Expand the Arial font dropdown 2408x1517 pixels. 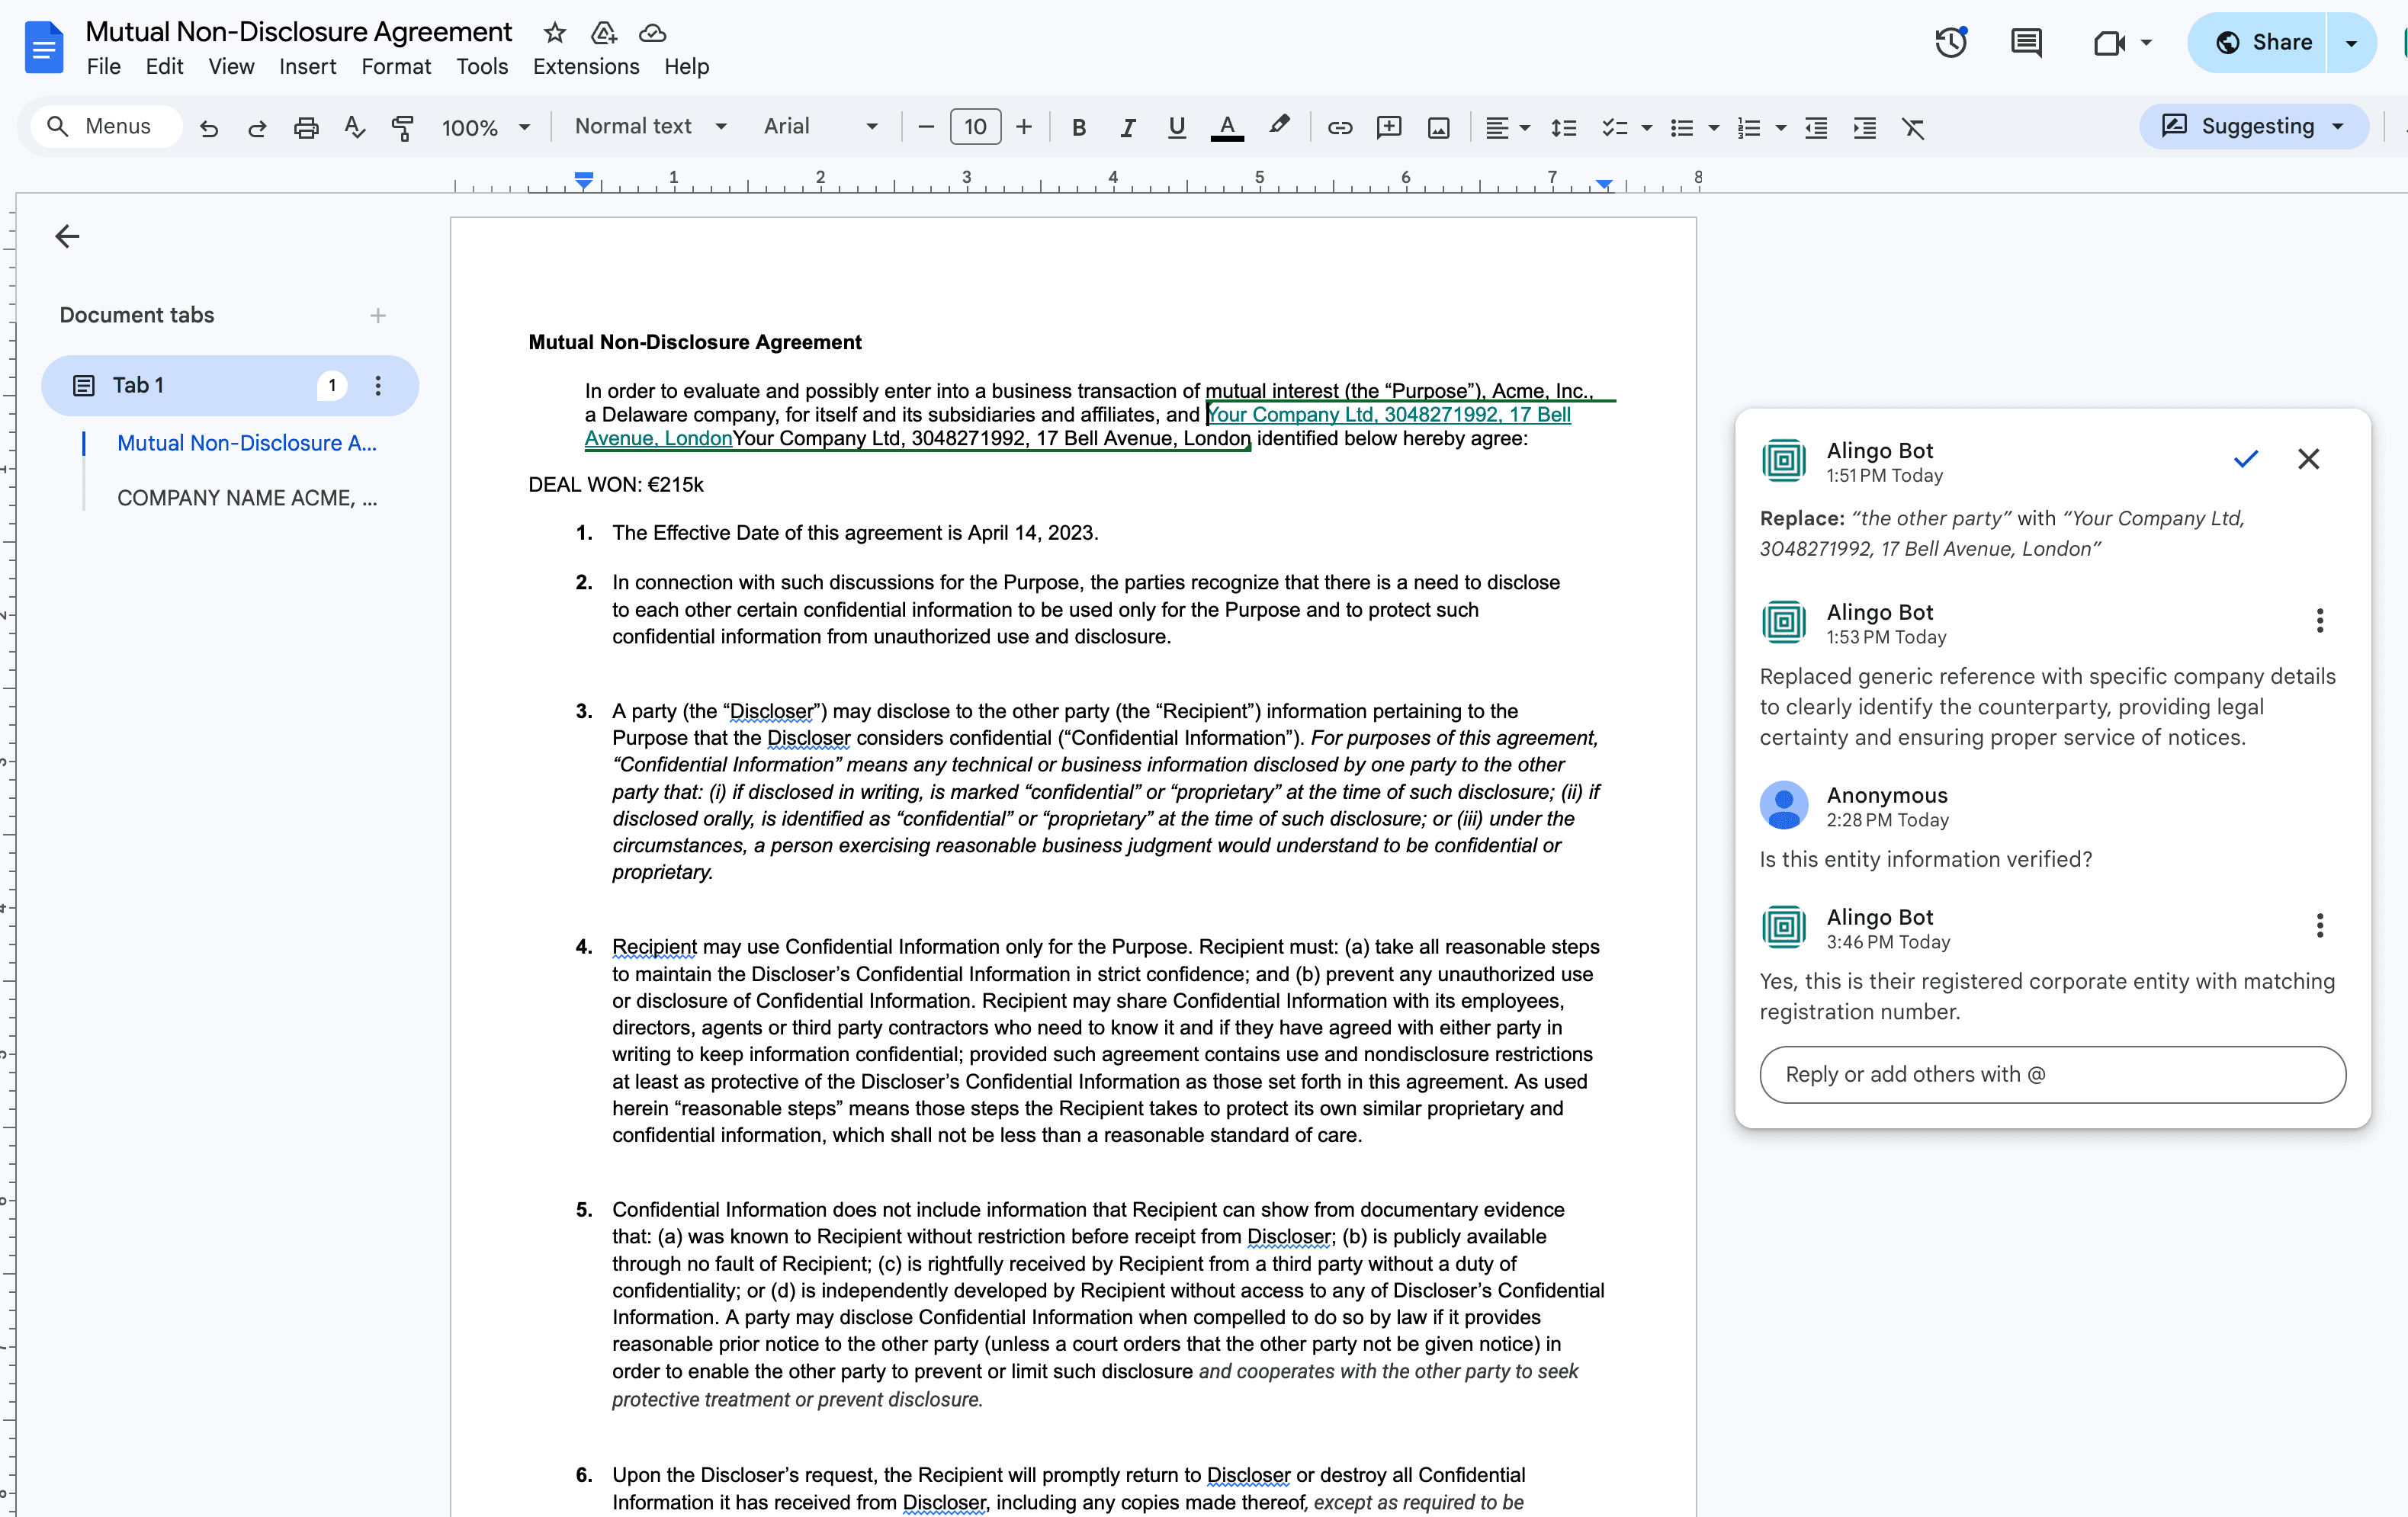point(820,126)
